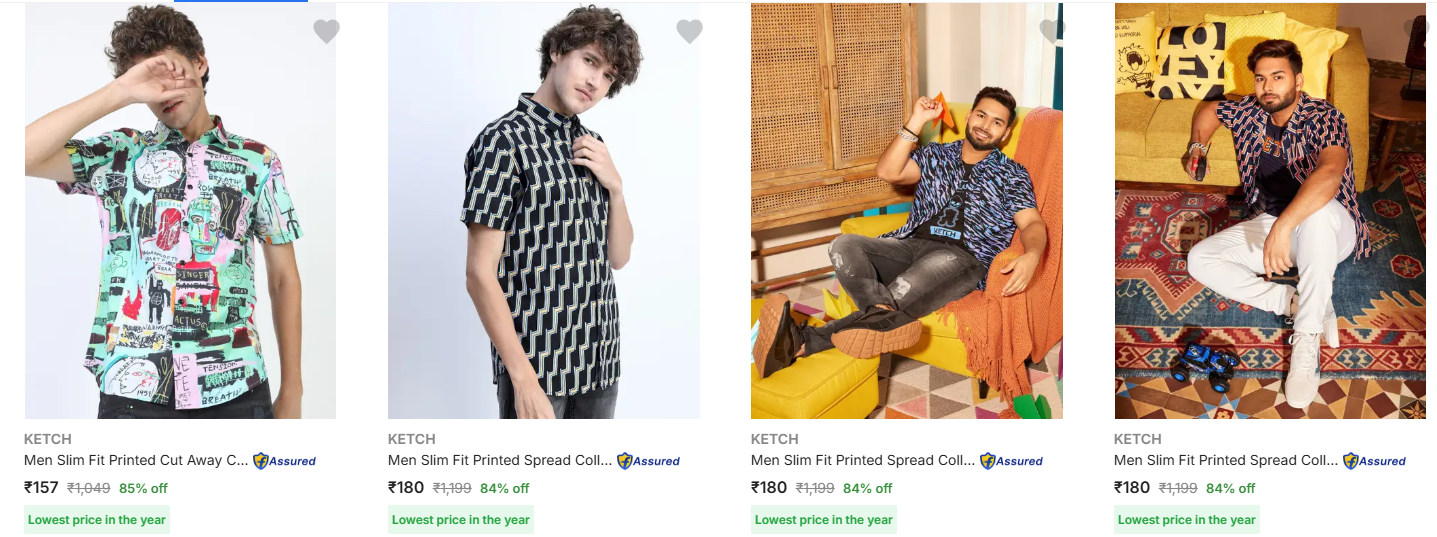Click 'Lowest price in the year' under ₹157
The width and height of the screenshot is (1437, 537).
(x=97, y=520)
